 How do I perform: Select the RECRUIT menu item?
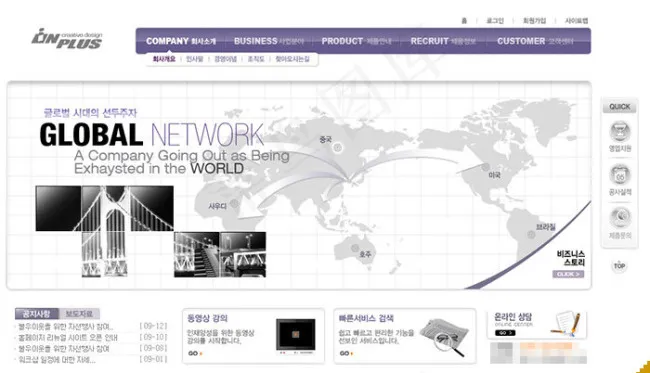443,41
